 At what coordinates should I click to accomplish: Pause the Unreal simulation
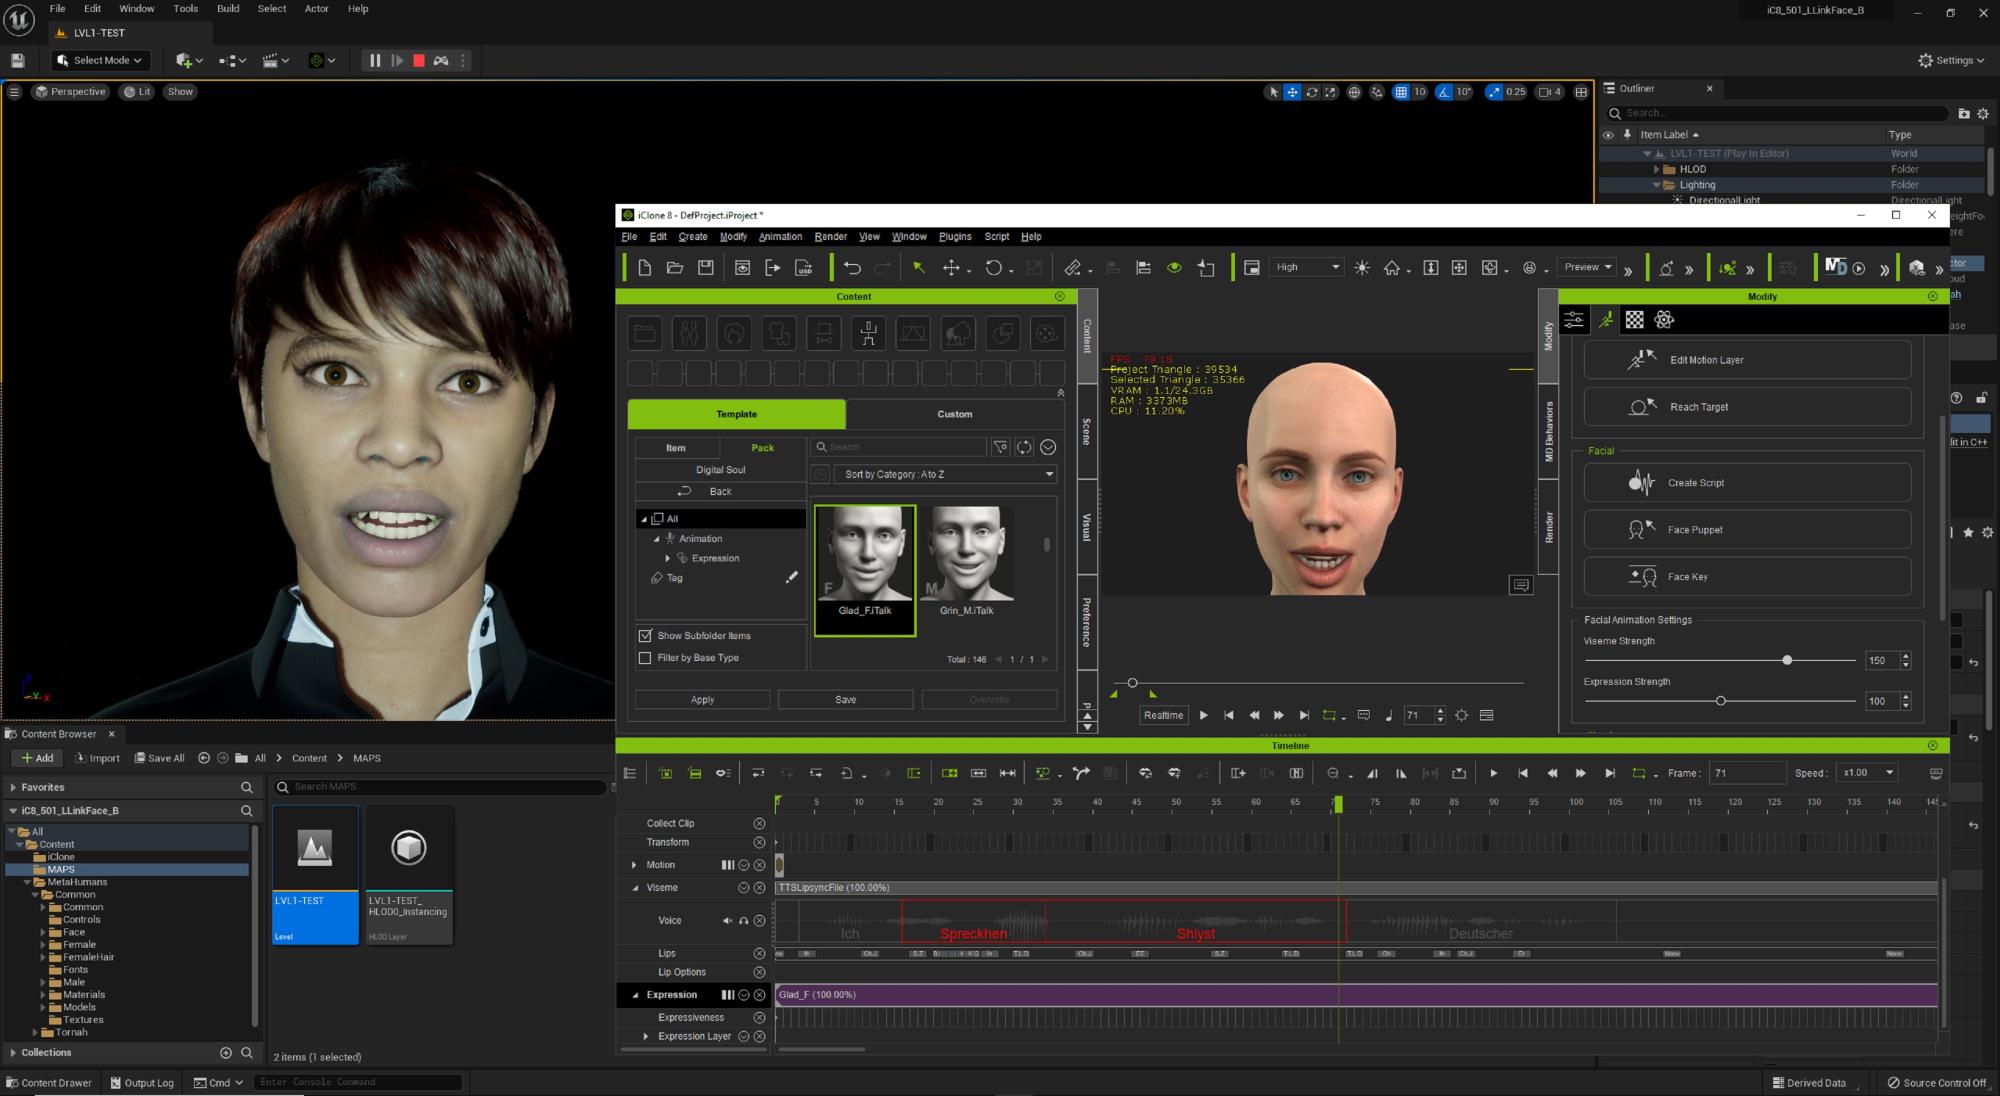click(375, 61)
